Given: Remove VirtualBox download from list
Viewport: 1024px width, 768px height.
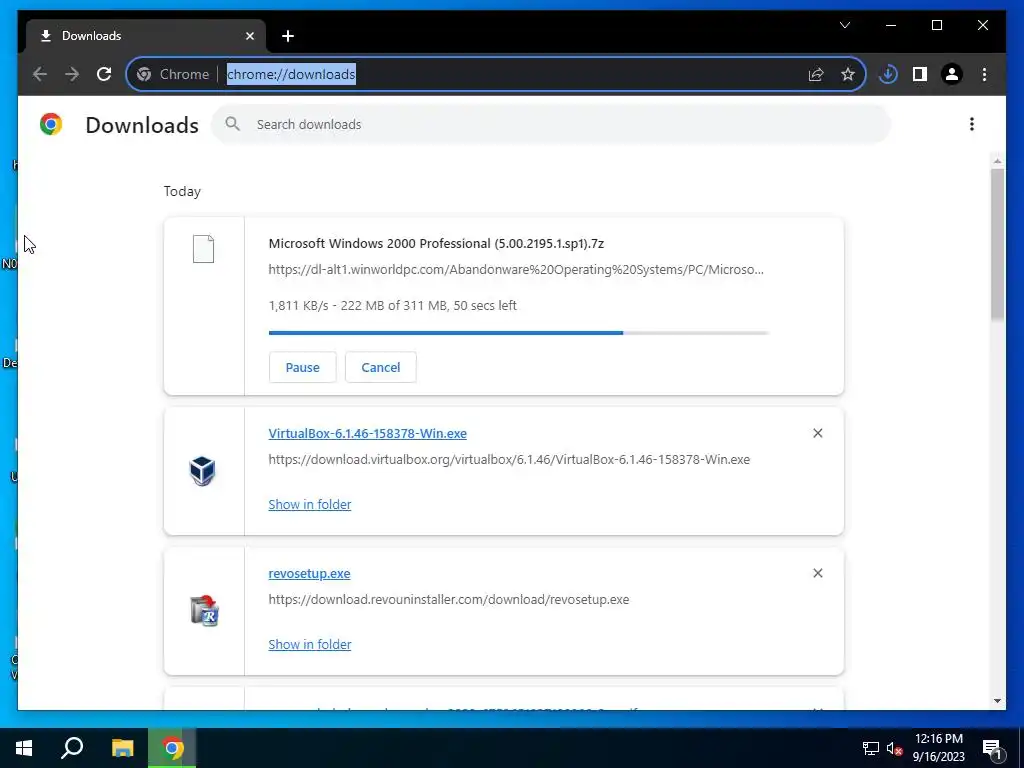Looking at the screenshot, I should click(818, 433).
